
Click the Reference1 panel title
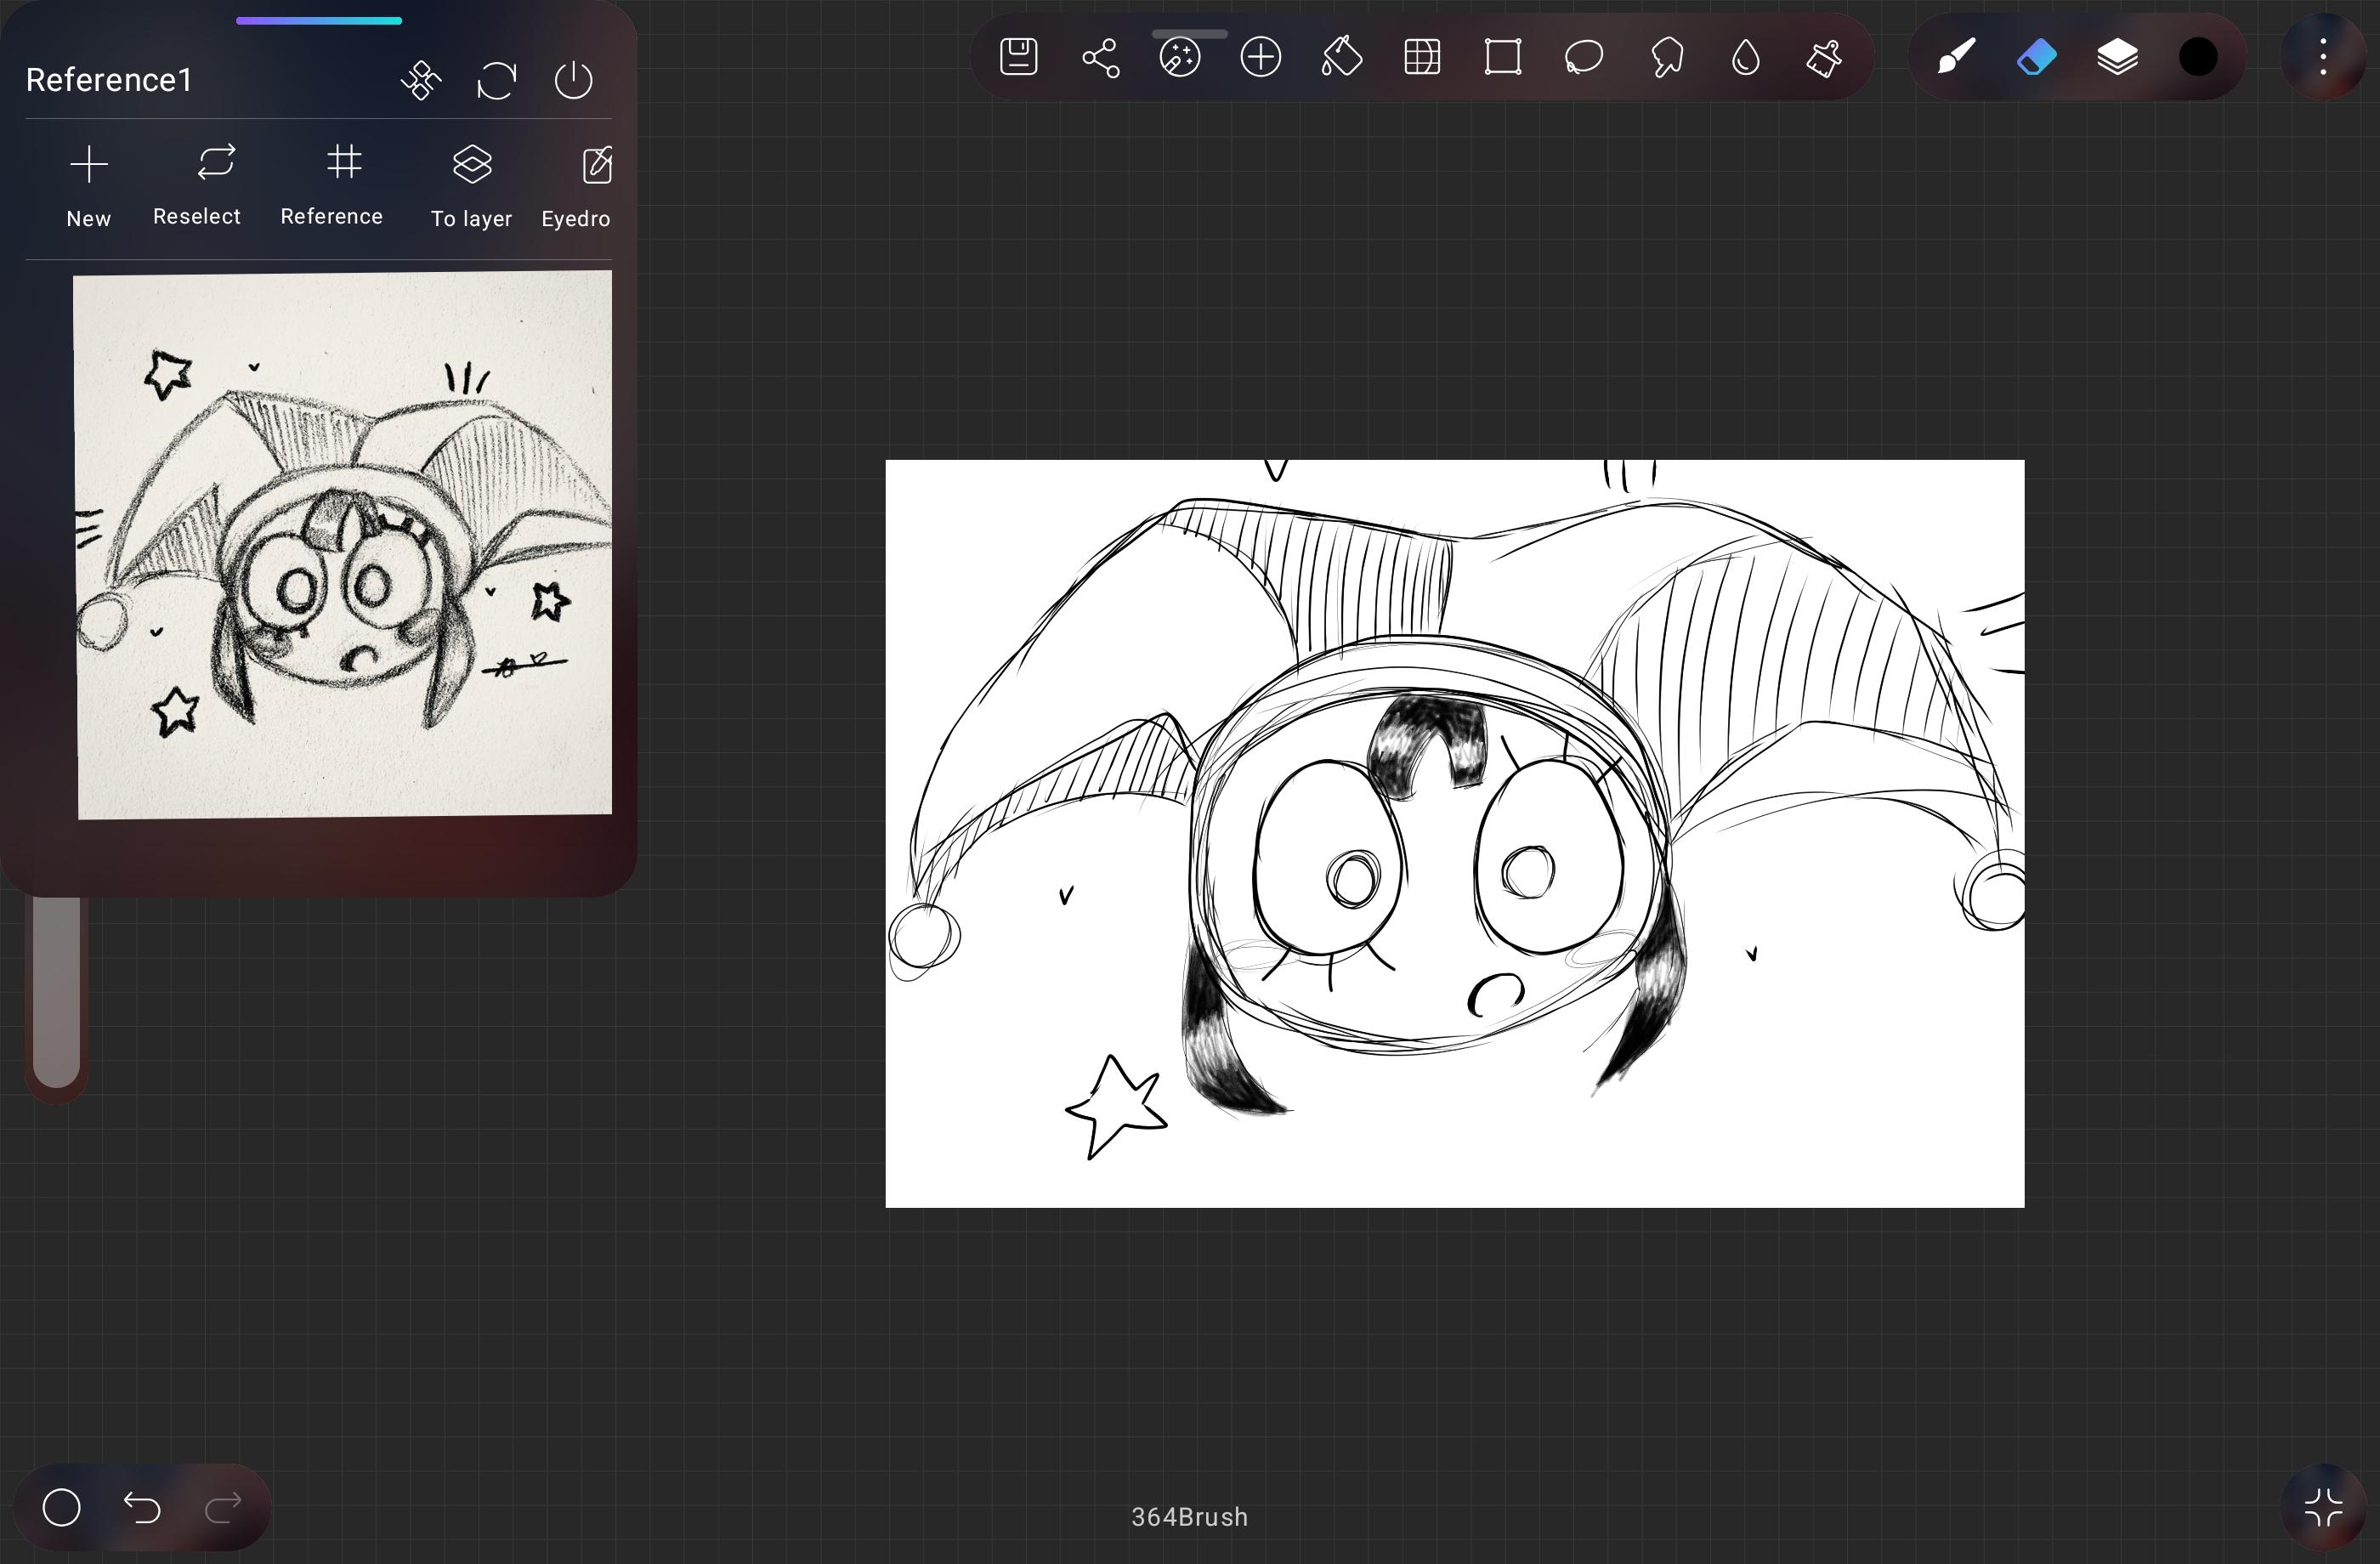tap(109, 80)
